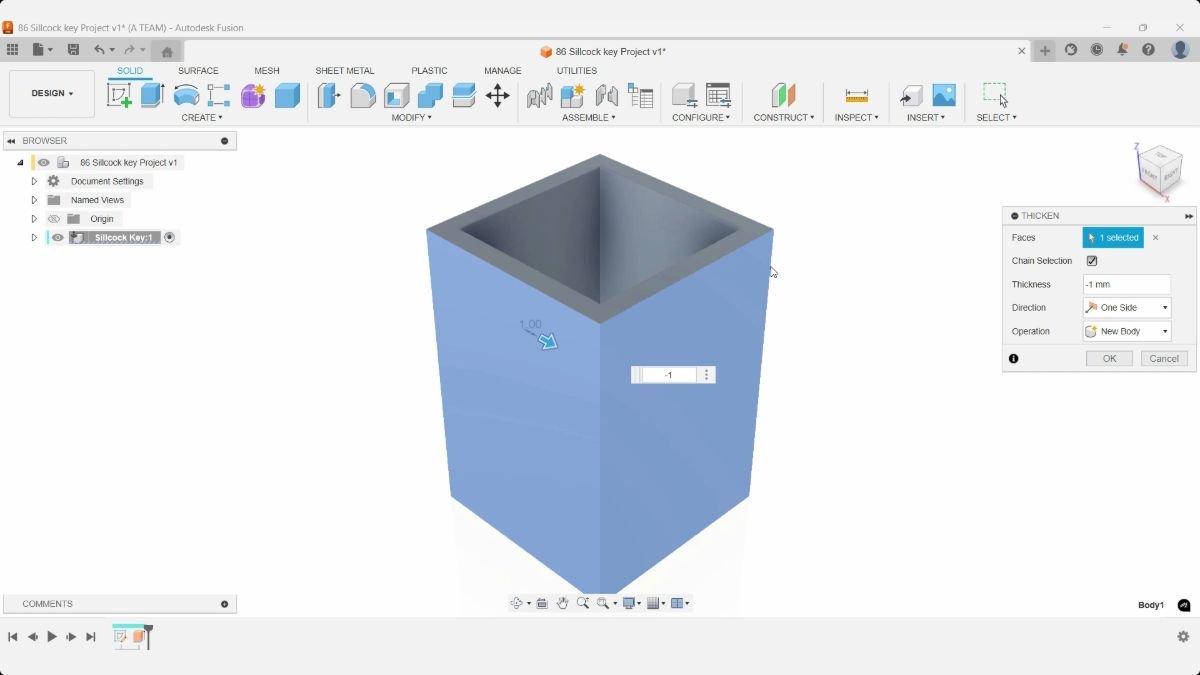Open the MODIFY menu dropdown
The image size is (1200, 675).
412,118
